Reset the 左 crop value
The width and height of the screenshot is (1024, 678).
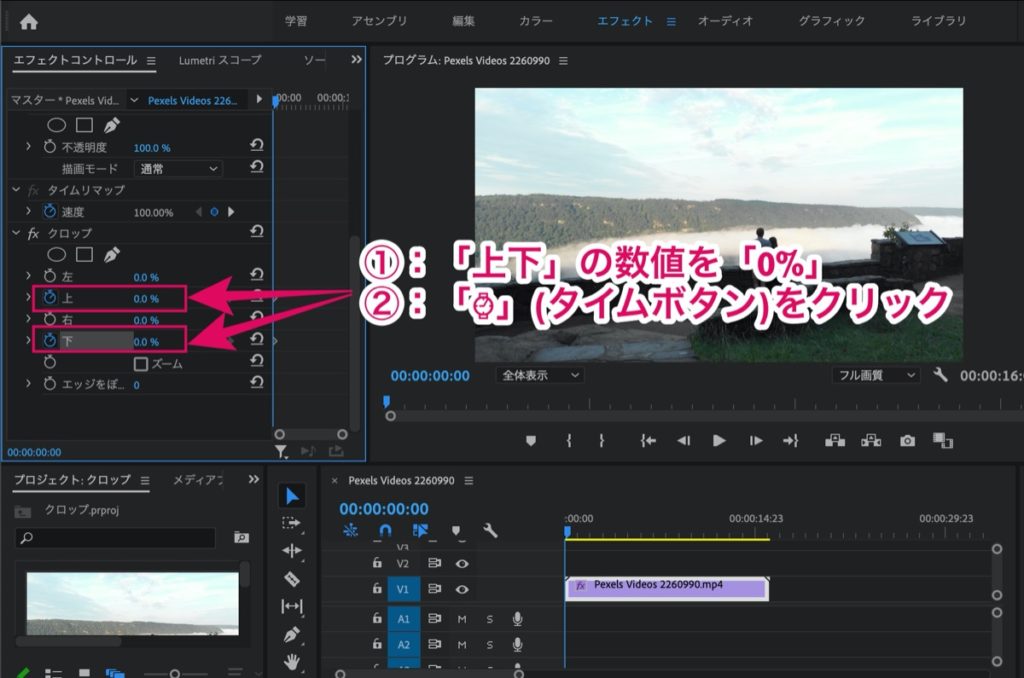point(257,274)
